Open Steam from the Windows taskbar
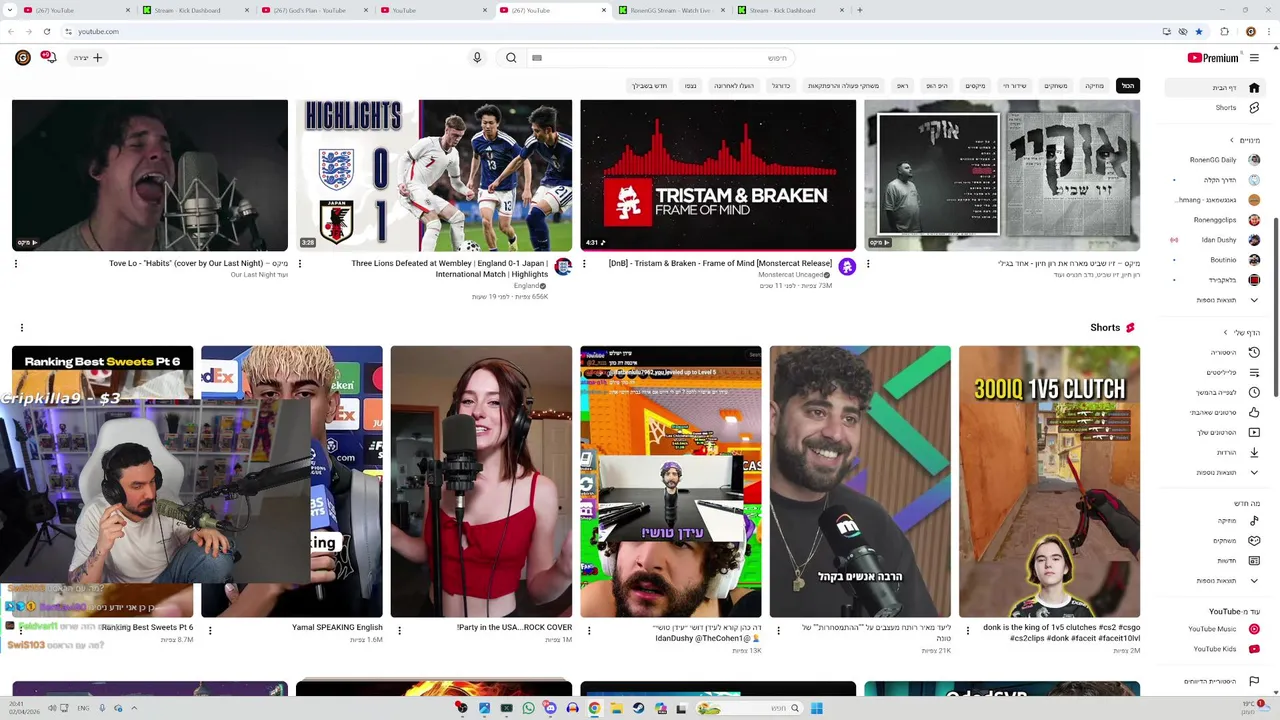The image size is (1280, 720). 638,708
